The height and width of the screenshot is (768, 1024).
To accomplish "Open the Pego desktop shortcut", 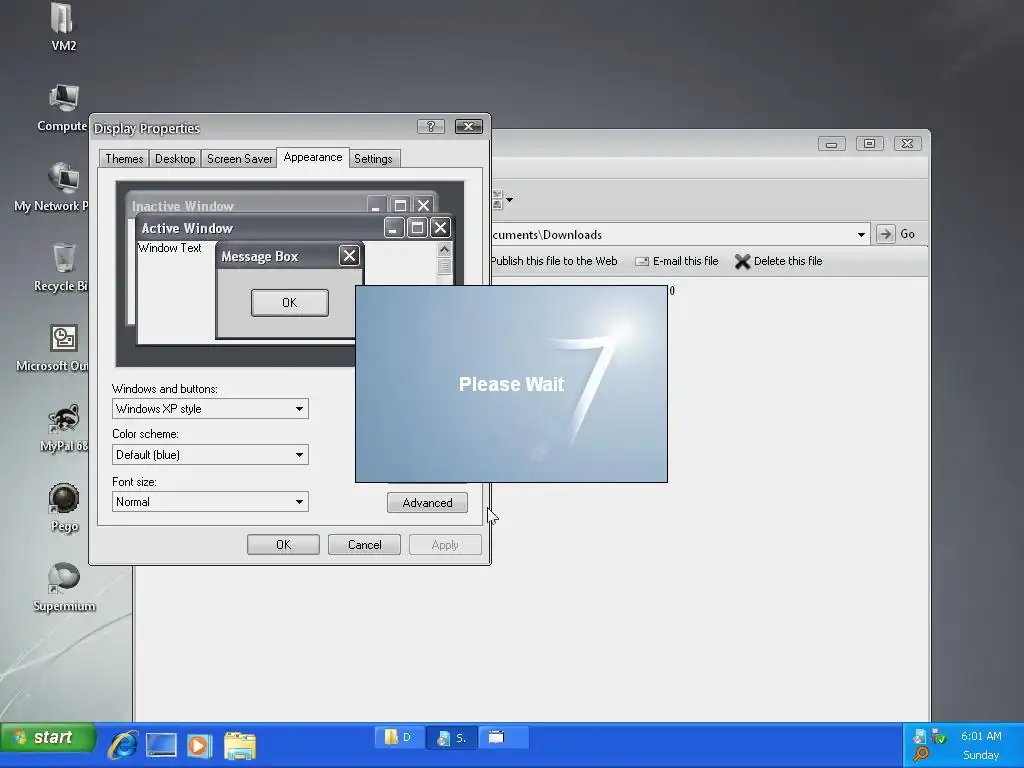I will [x=63, y=499].
